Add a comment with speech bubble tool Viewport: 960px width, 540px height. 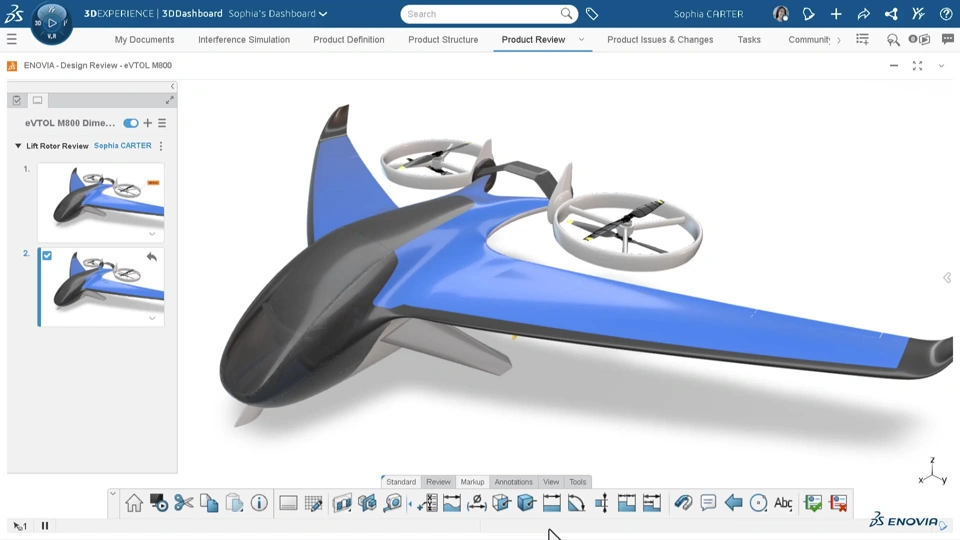click(708, 503)
